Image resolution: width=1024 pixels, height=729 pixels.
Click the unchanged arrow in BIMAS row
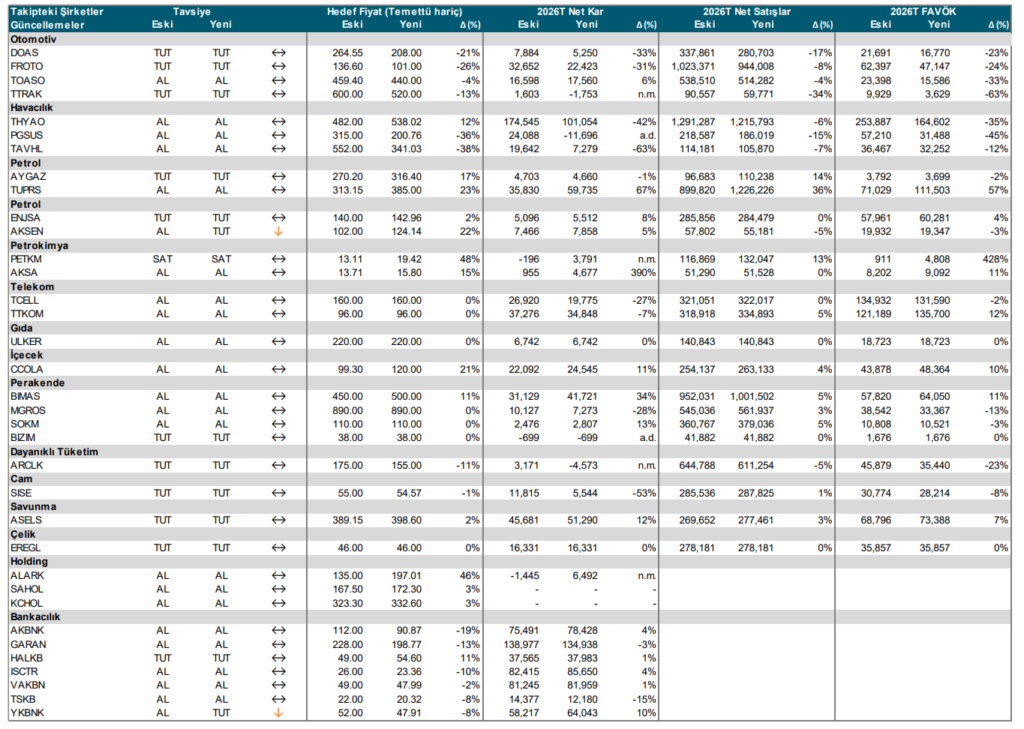point(279,397)
